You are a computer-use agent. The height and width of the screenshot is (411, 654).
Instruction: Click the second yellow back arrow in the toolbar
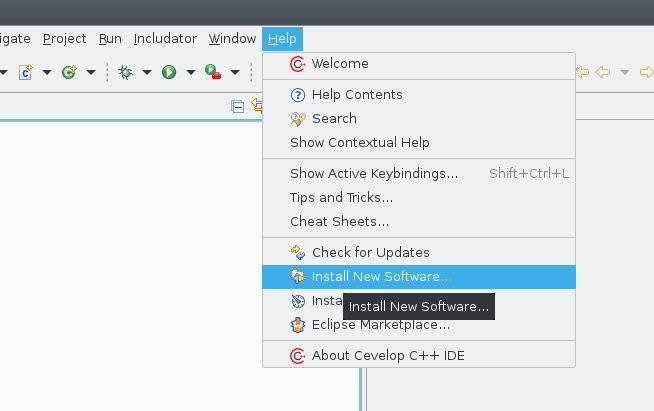[603, 72]
